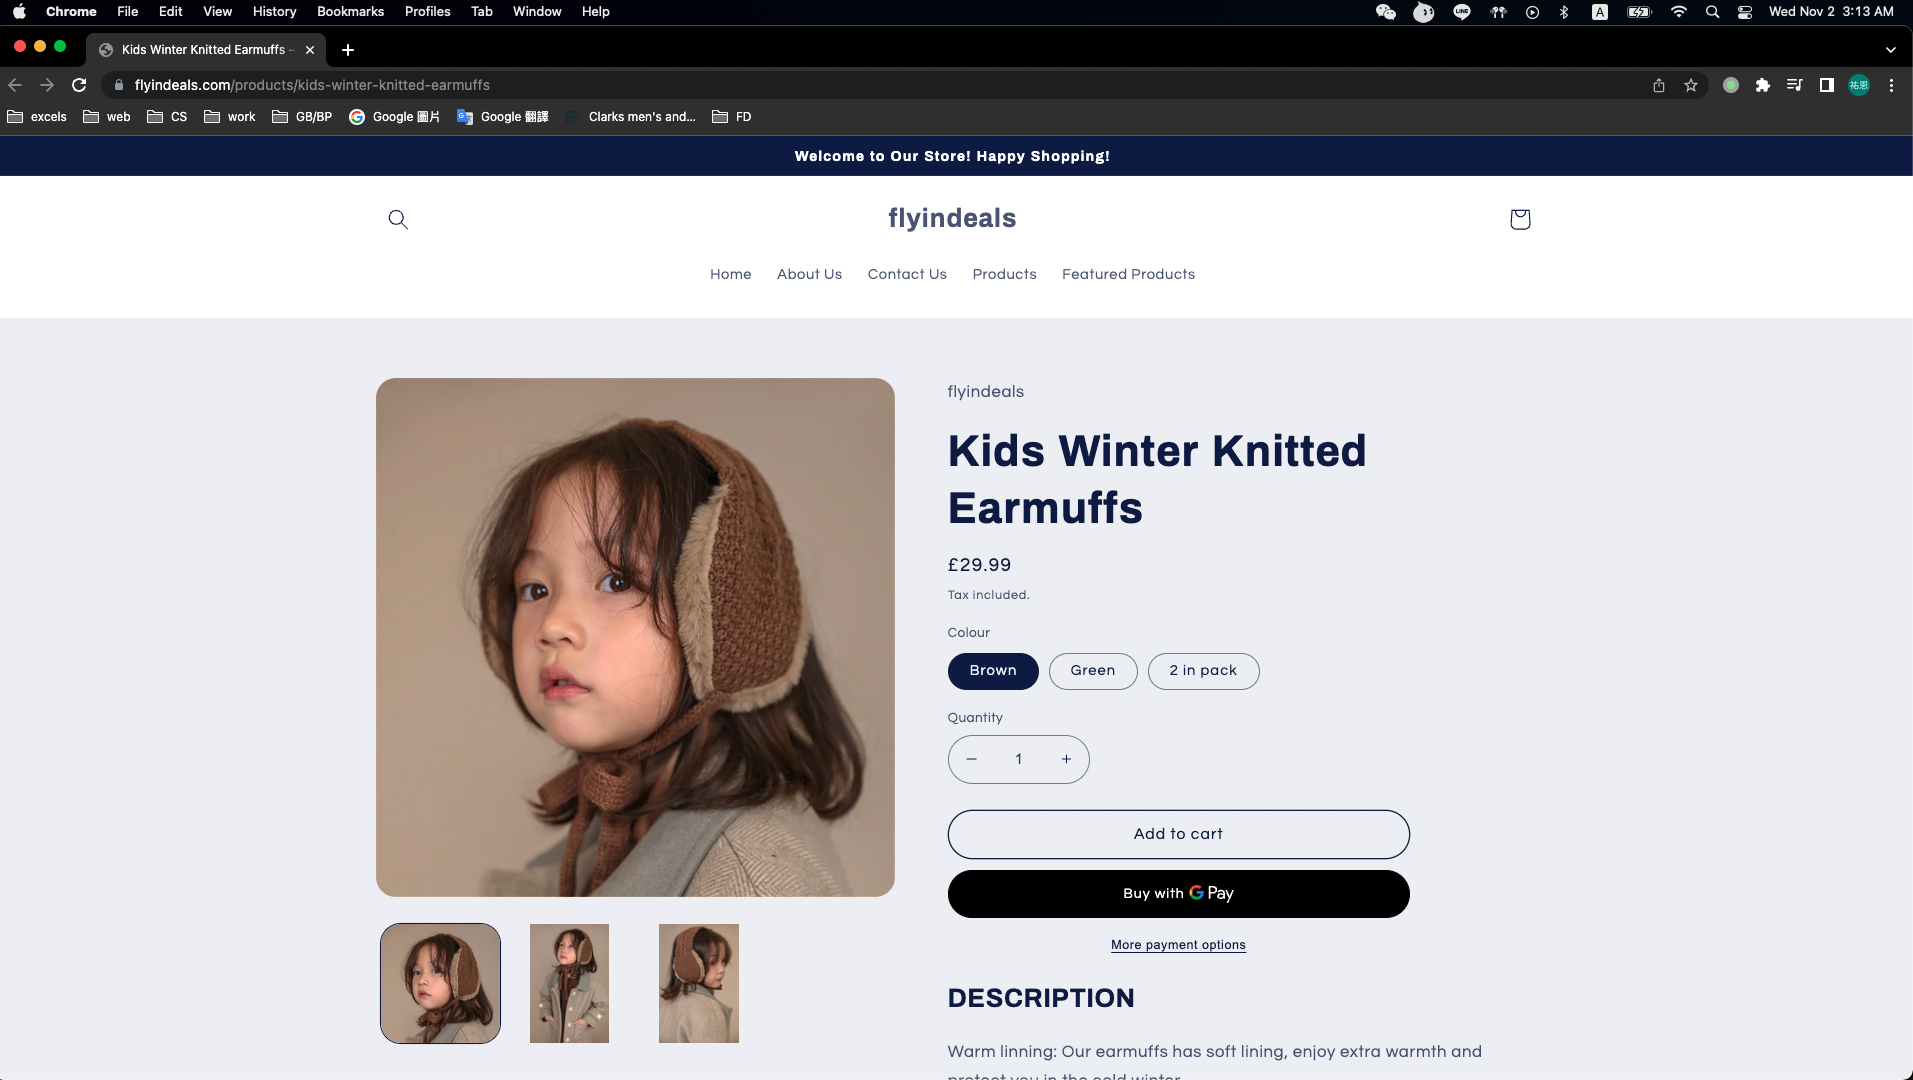Choose the 2 in pack option
The image size is (1913, 1080).
click(x=1204, y=671)
